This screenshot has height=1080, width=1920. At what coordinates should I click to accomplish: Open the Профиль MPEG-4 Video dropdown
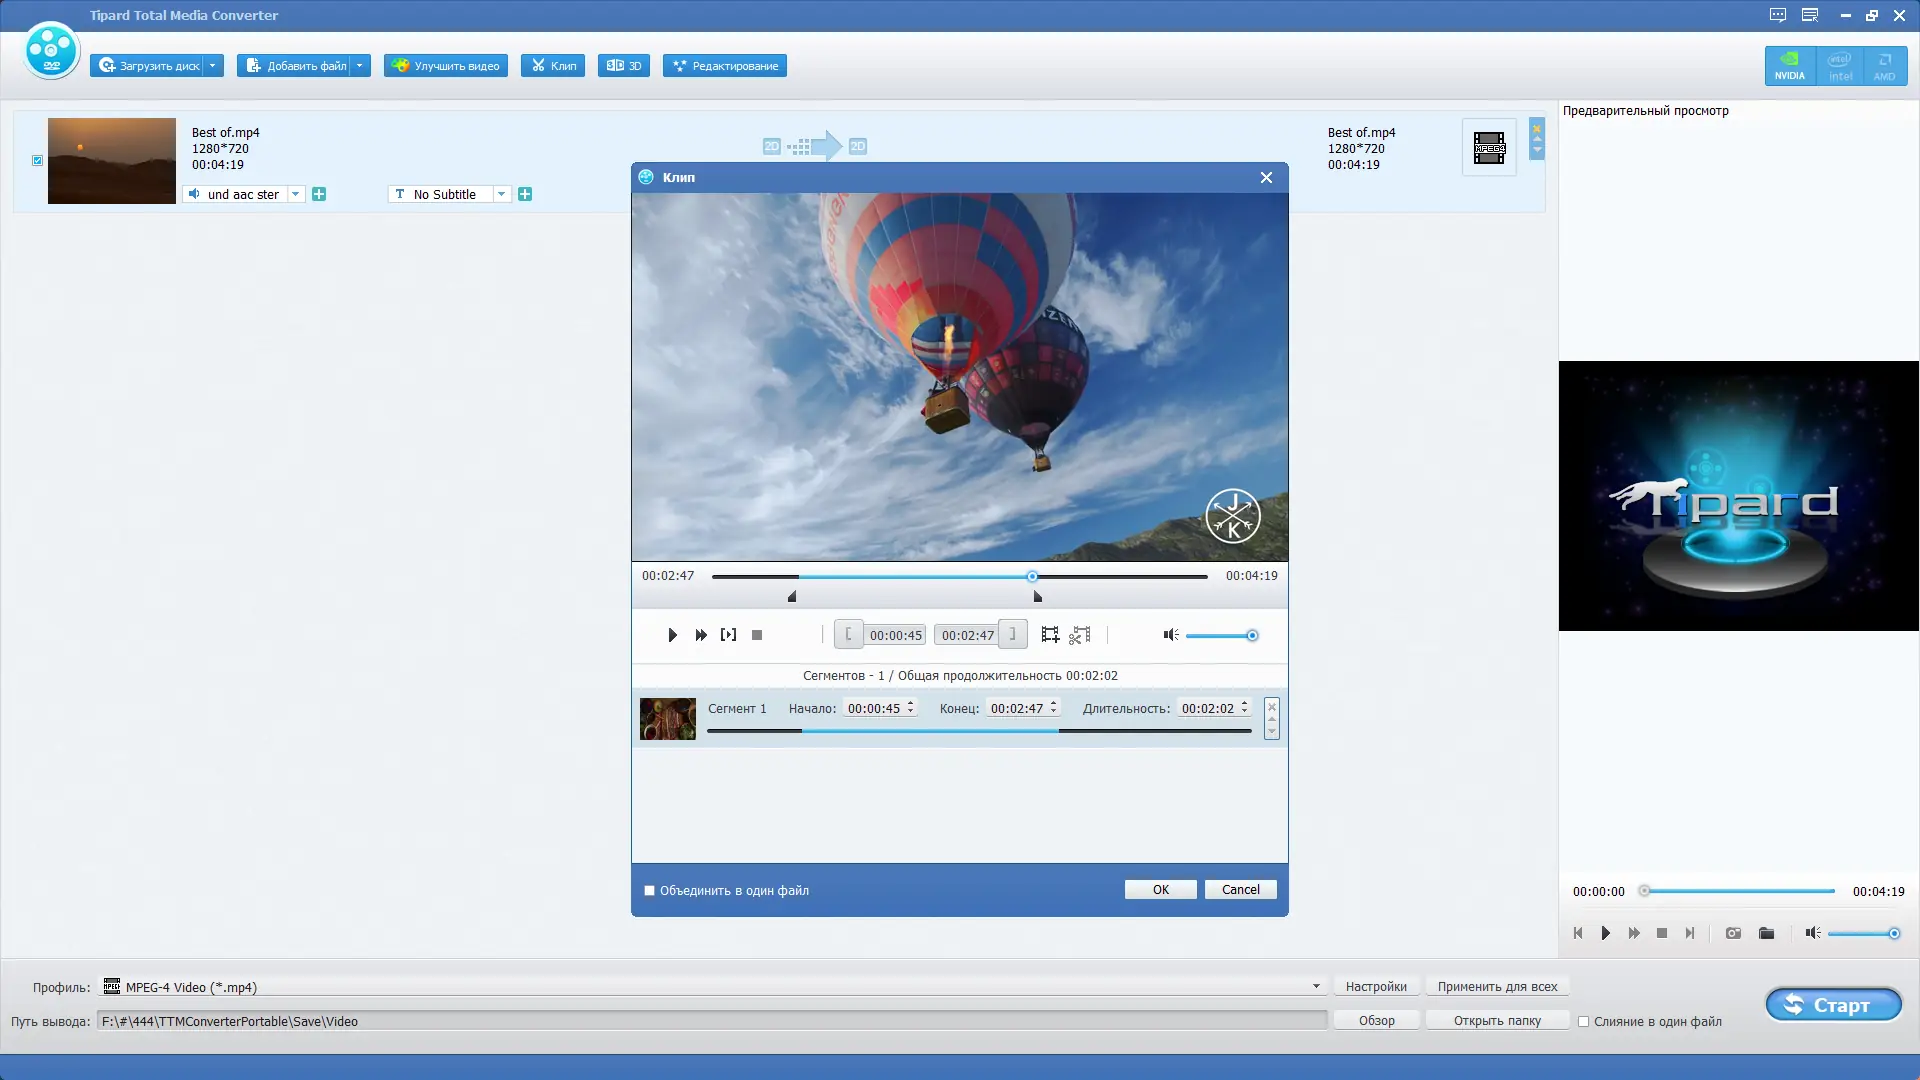[x=1316, y=986]
